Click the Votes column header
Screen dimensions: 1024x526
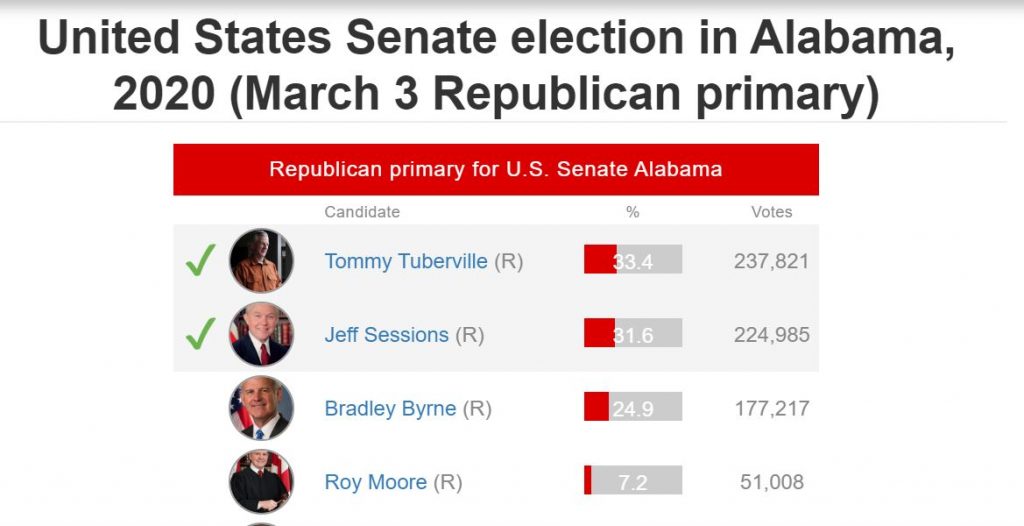(771, 212)
